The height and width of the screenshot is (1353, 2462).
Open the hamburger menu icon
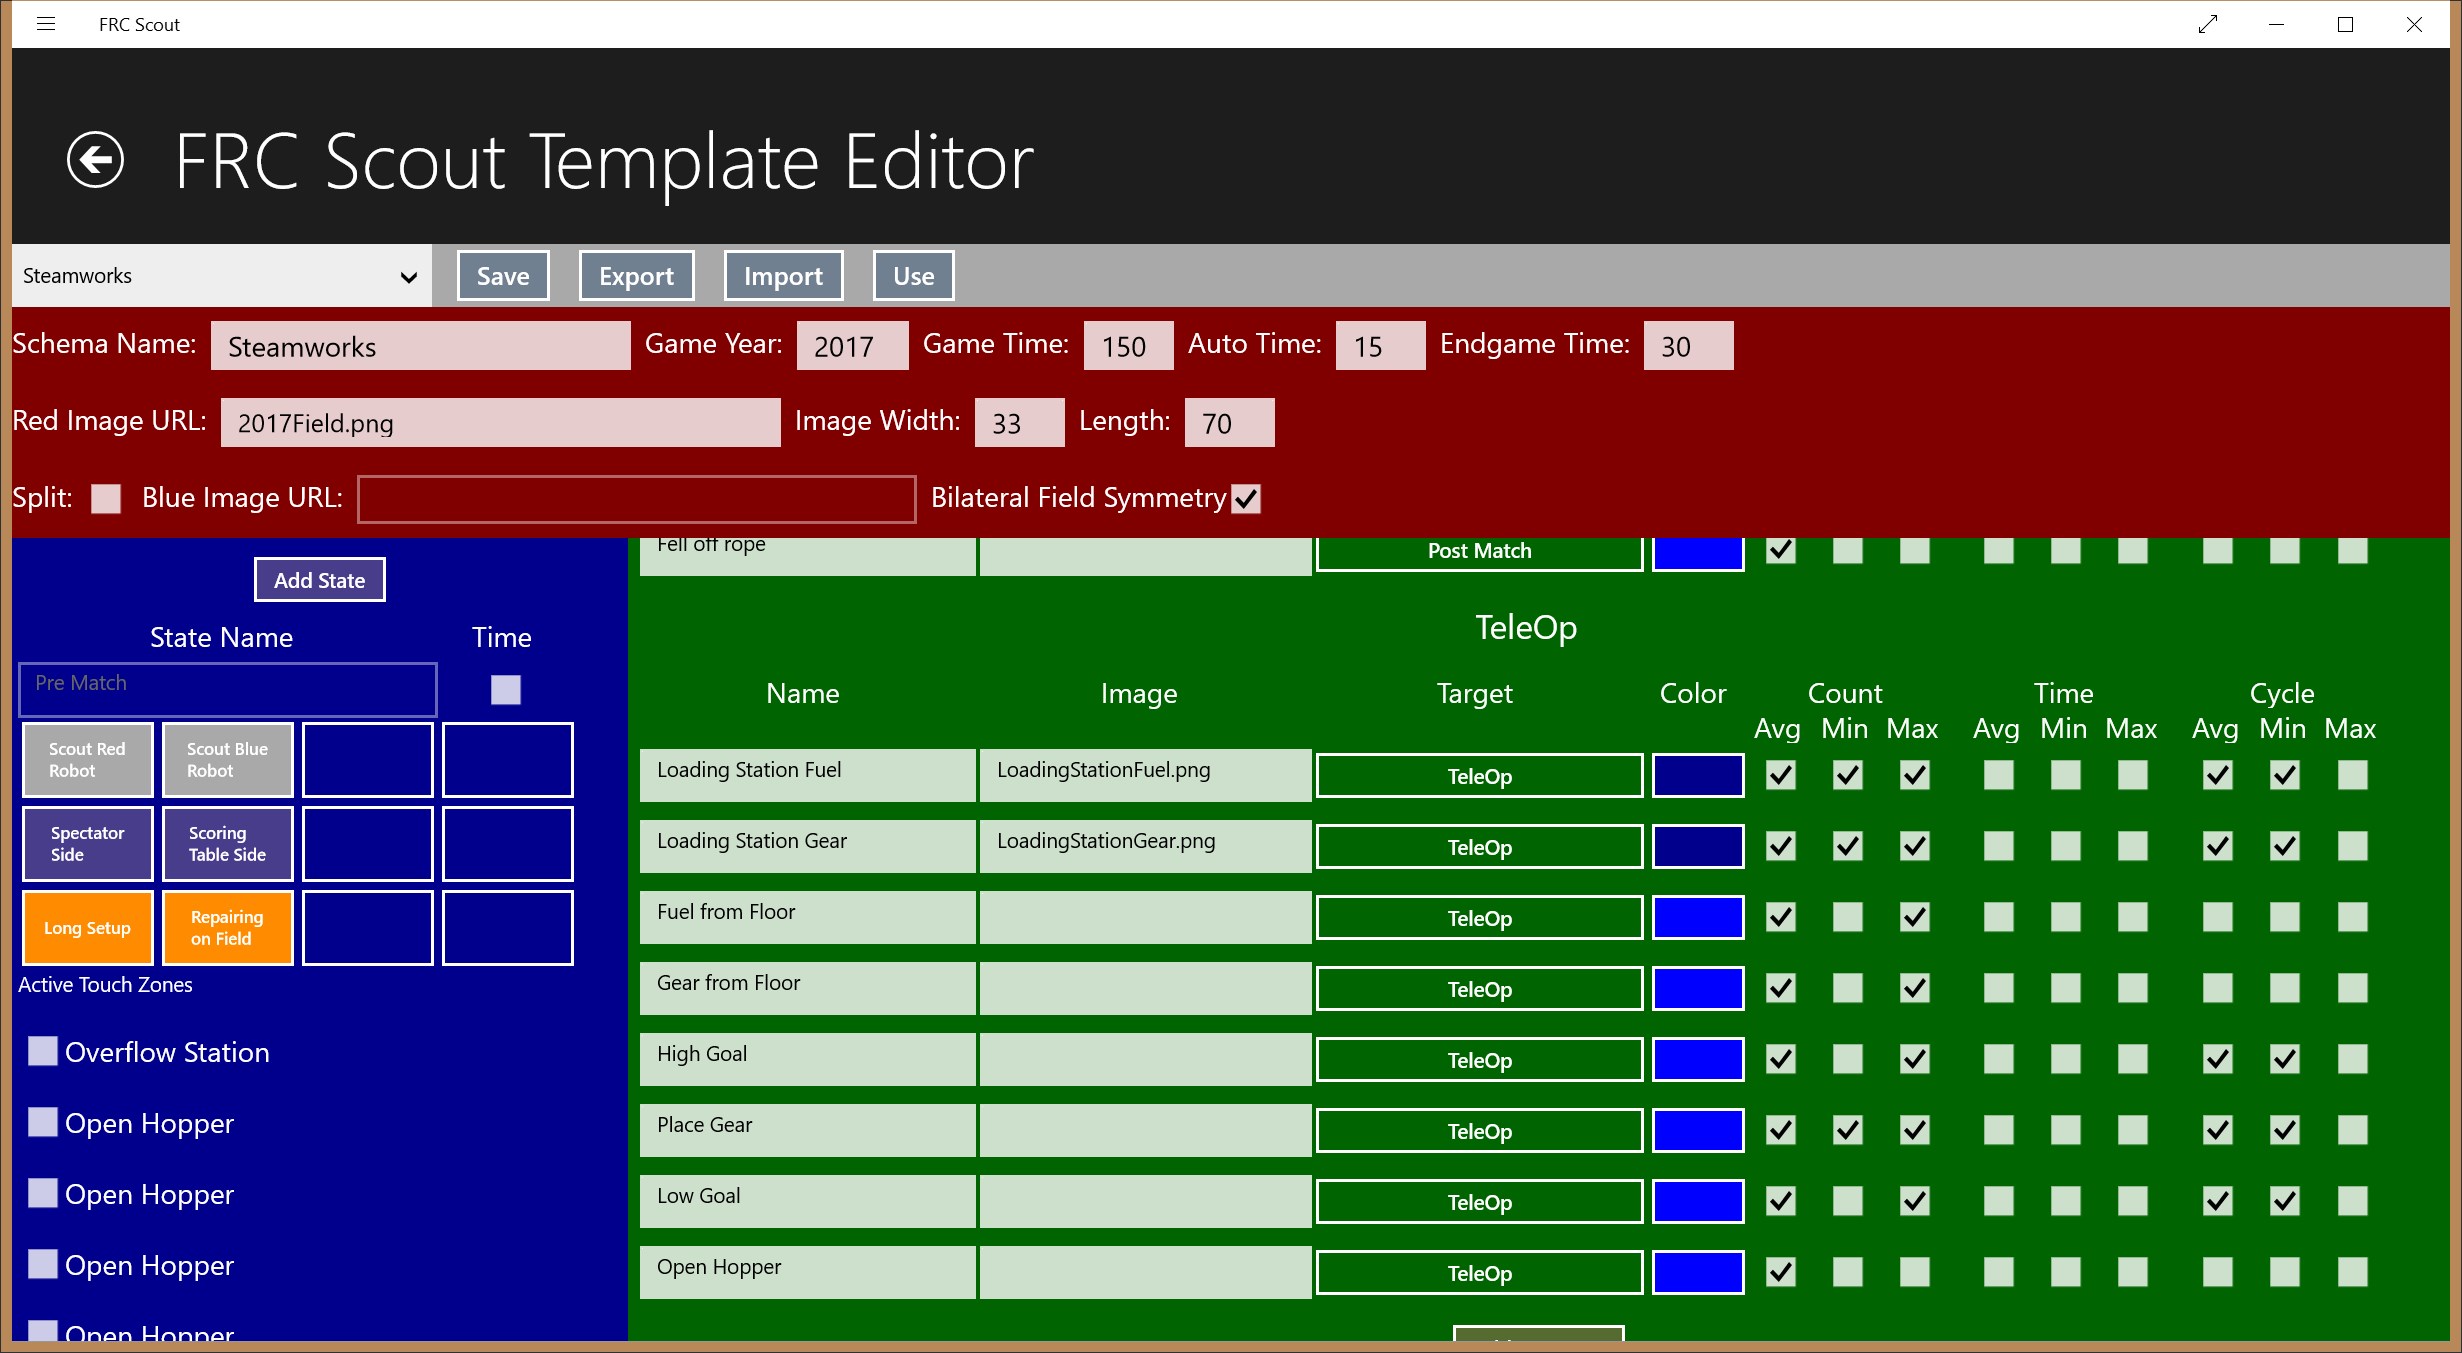click(46, 24)
